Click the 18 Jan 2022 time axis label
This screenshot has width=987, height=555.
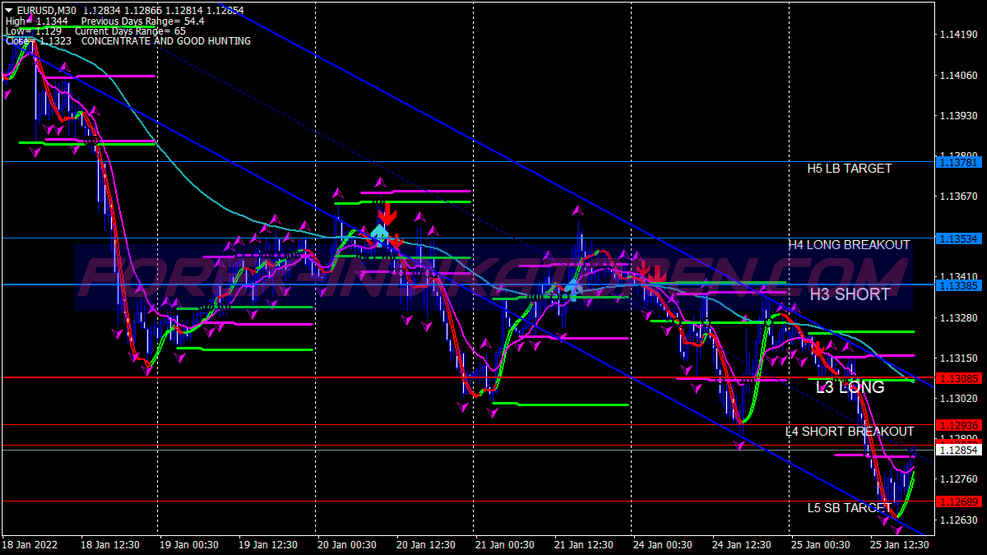[x=30, y=545]
